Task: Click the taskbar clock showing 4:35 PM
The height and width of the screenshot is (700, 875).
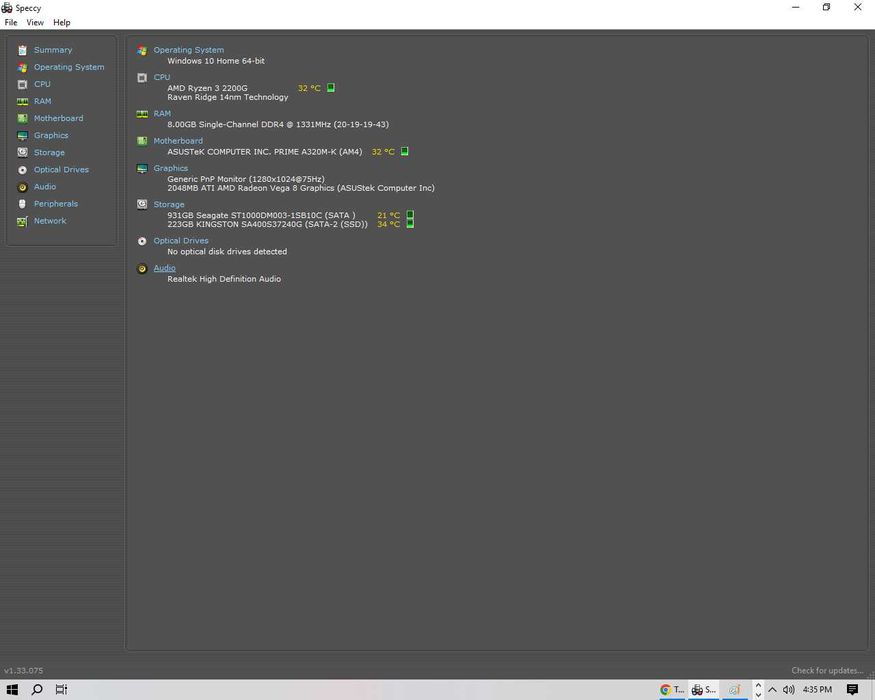Action: click(818, 690)
